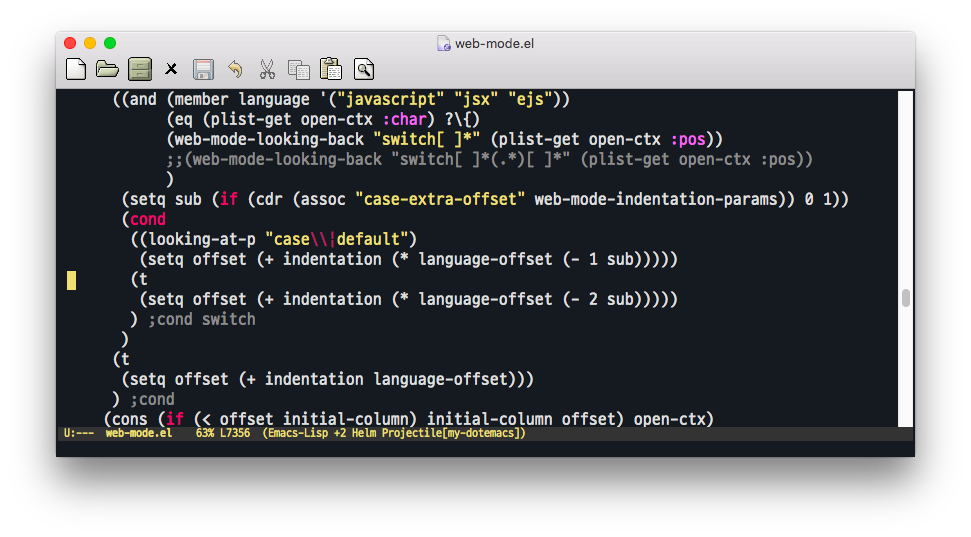
Task: Click the string "jsx"
Action: coord(476,99)
